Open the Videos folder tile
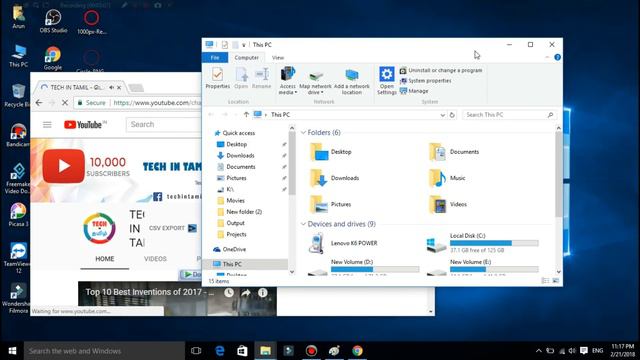The height and width of the screenshot is (360, 640). coord(448,204)
